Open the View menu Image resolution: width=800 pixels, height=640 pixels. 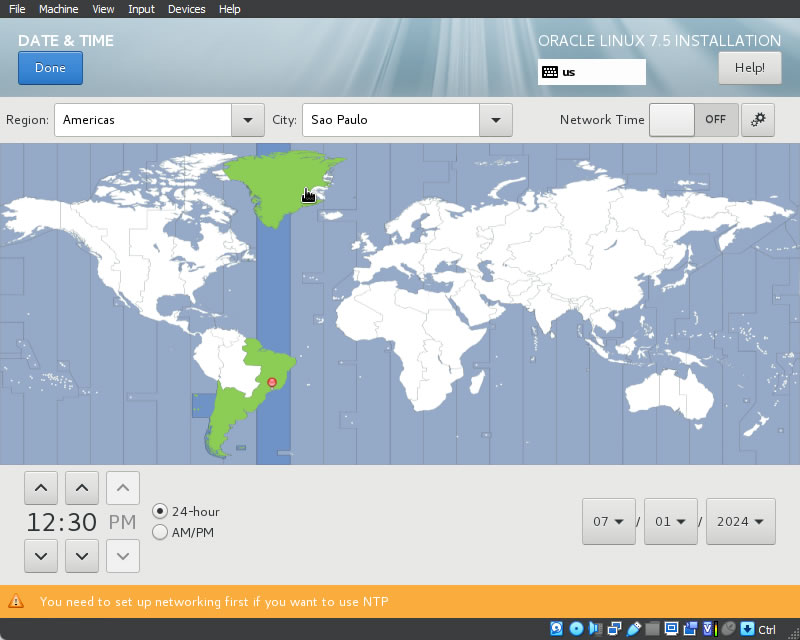(103, 9)
